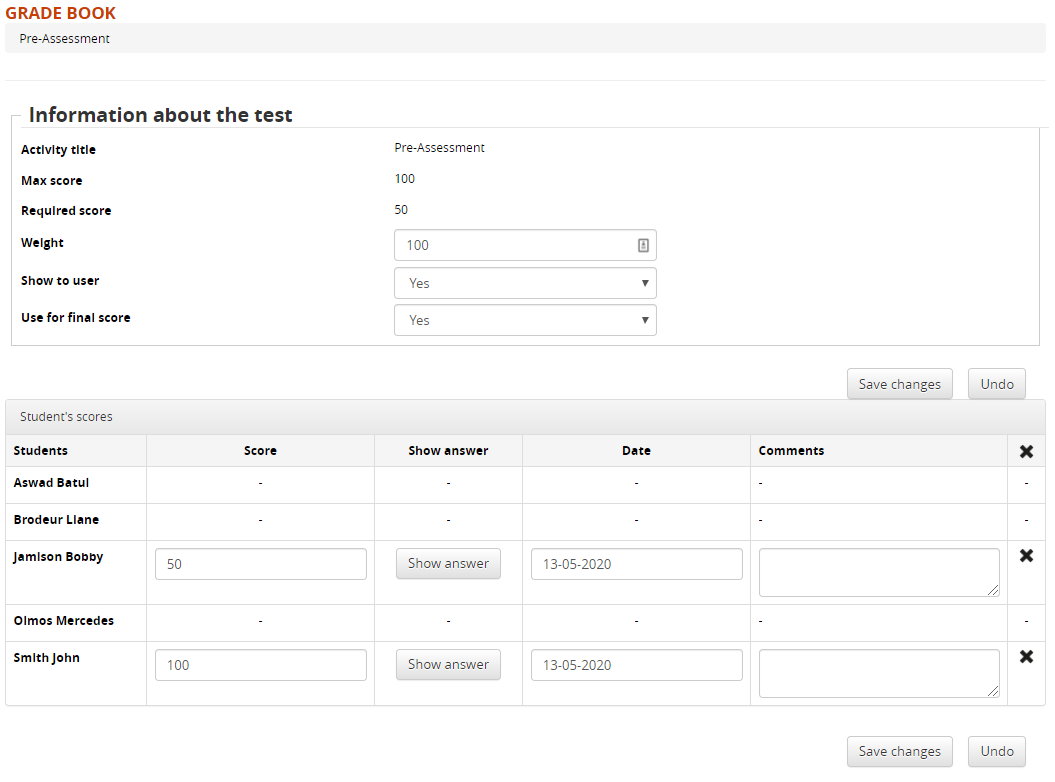Click inside the Weight value field
The image size is (1055, 782).
coord(500,245)
